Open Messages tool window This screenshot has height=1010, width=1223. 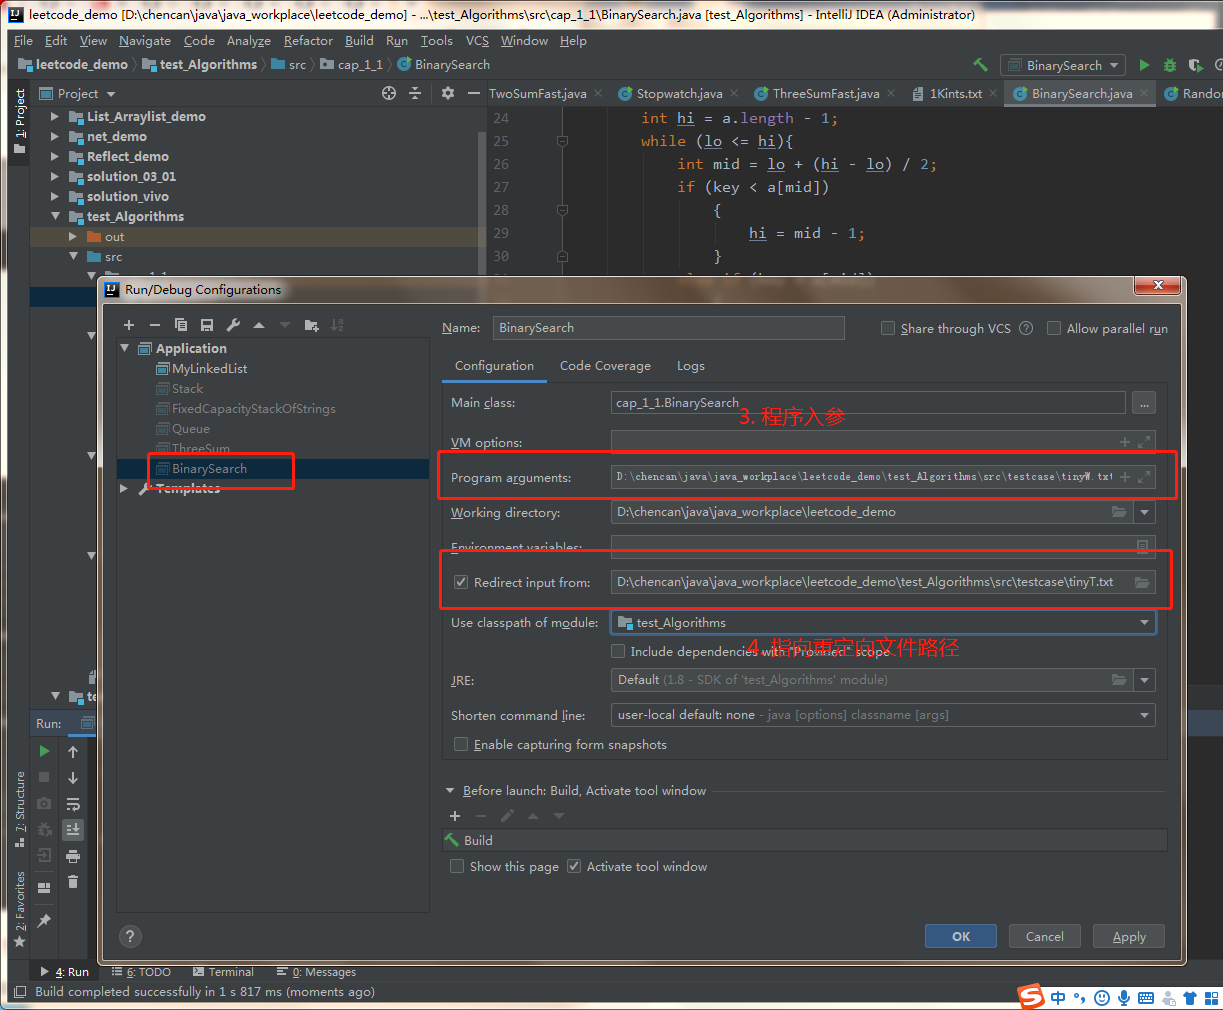[316, 972]
